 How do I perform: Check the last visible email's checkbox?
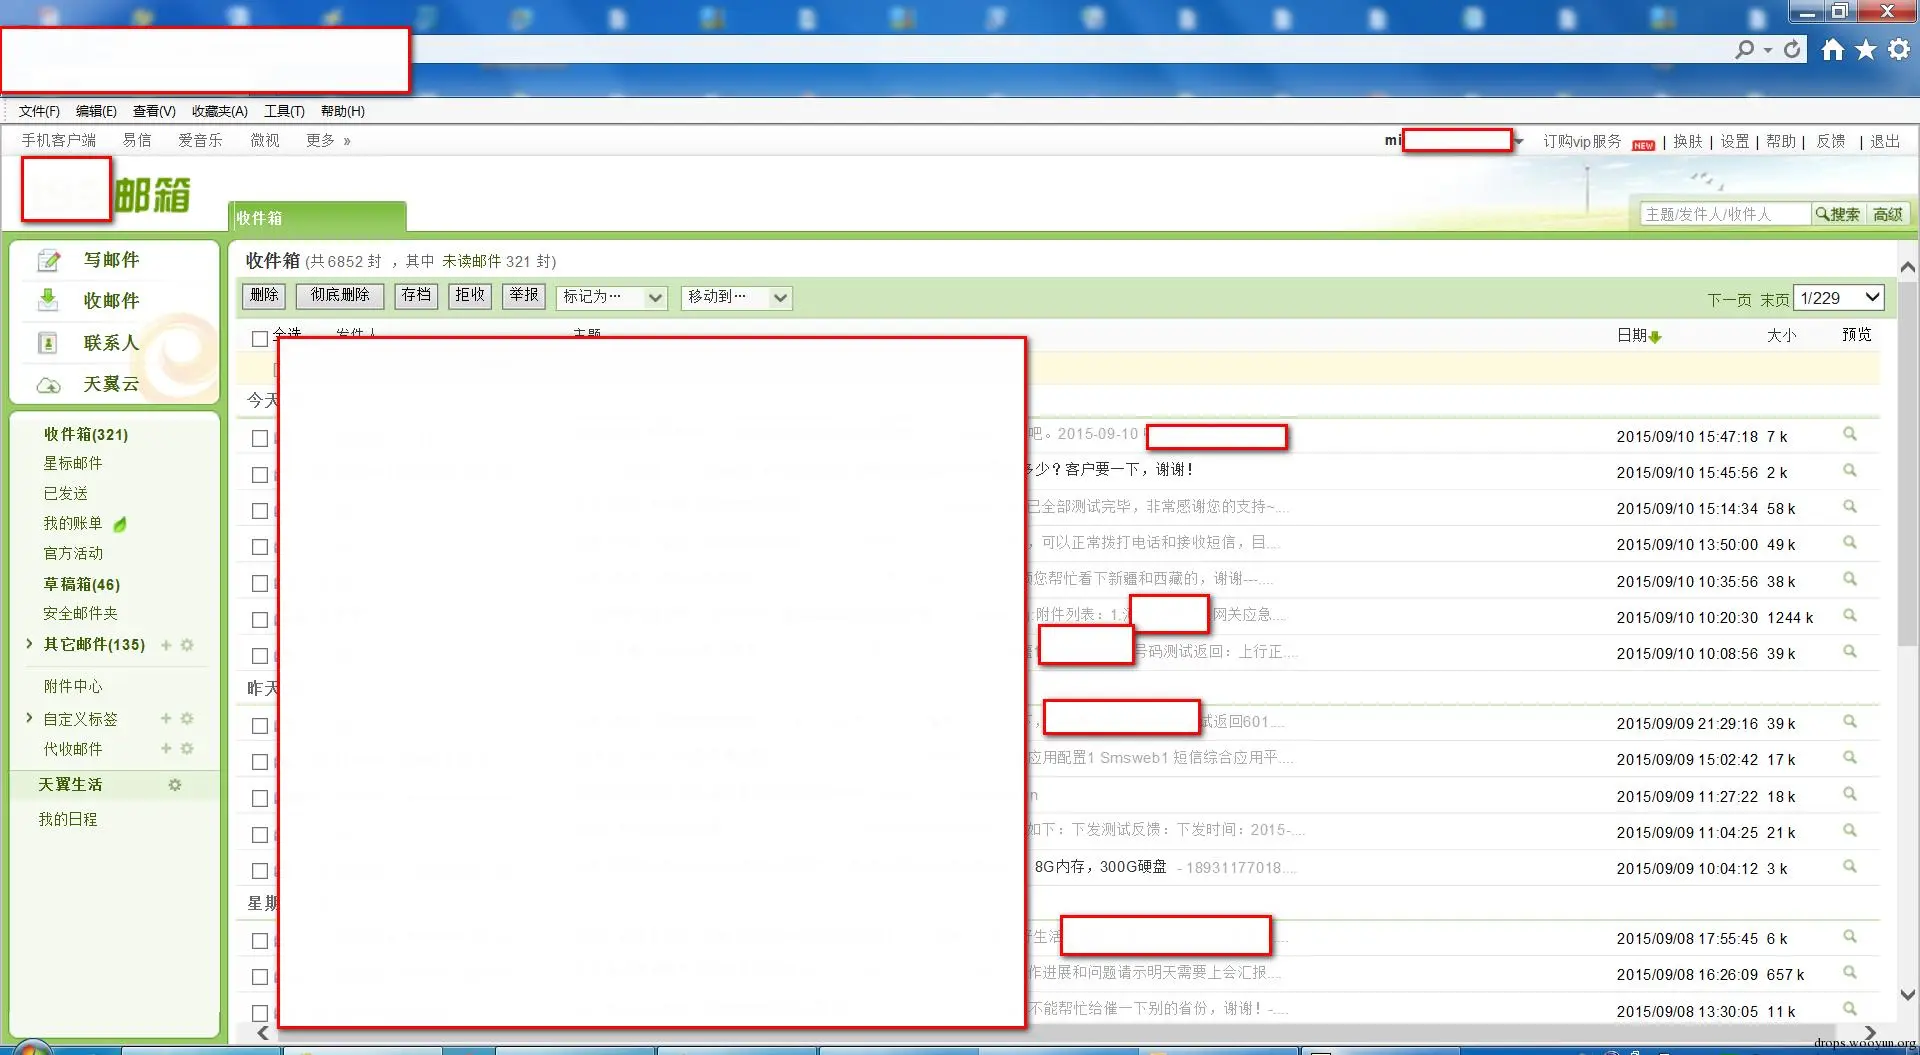(259, 1012)
